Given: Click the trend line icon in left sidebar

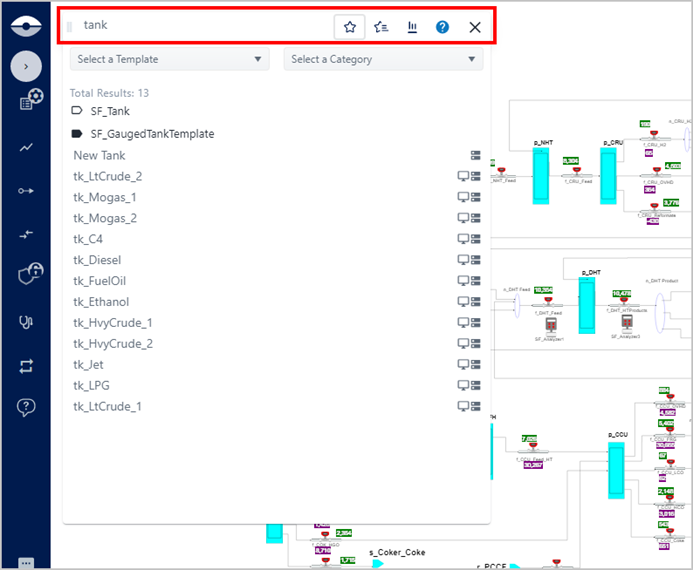Looking at the screenshot, I should click(26, 147).
